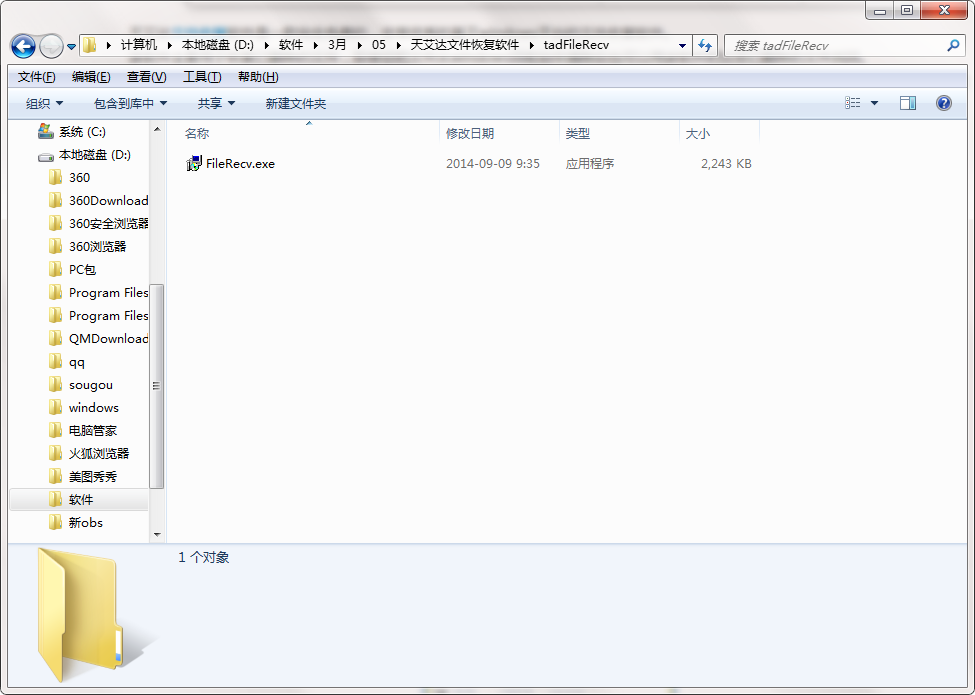Click tadFileRecv in the address path
The height and width of the screenshot is (695, 975).
coord(576,45)
